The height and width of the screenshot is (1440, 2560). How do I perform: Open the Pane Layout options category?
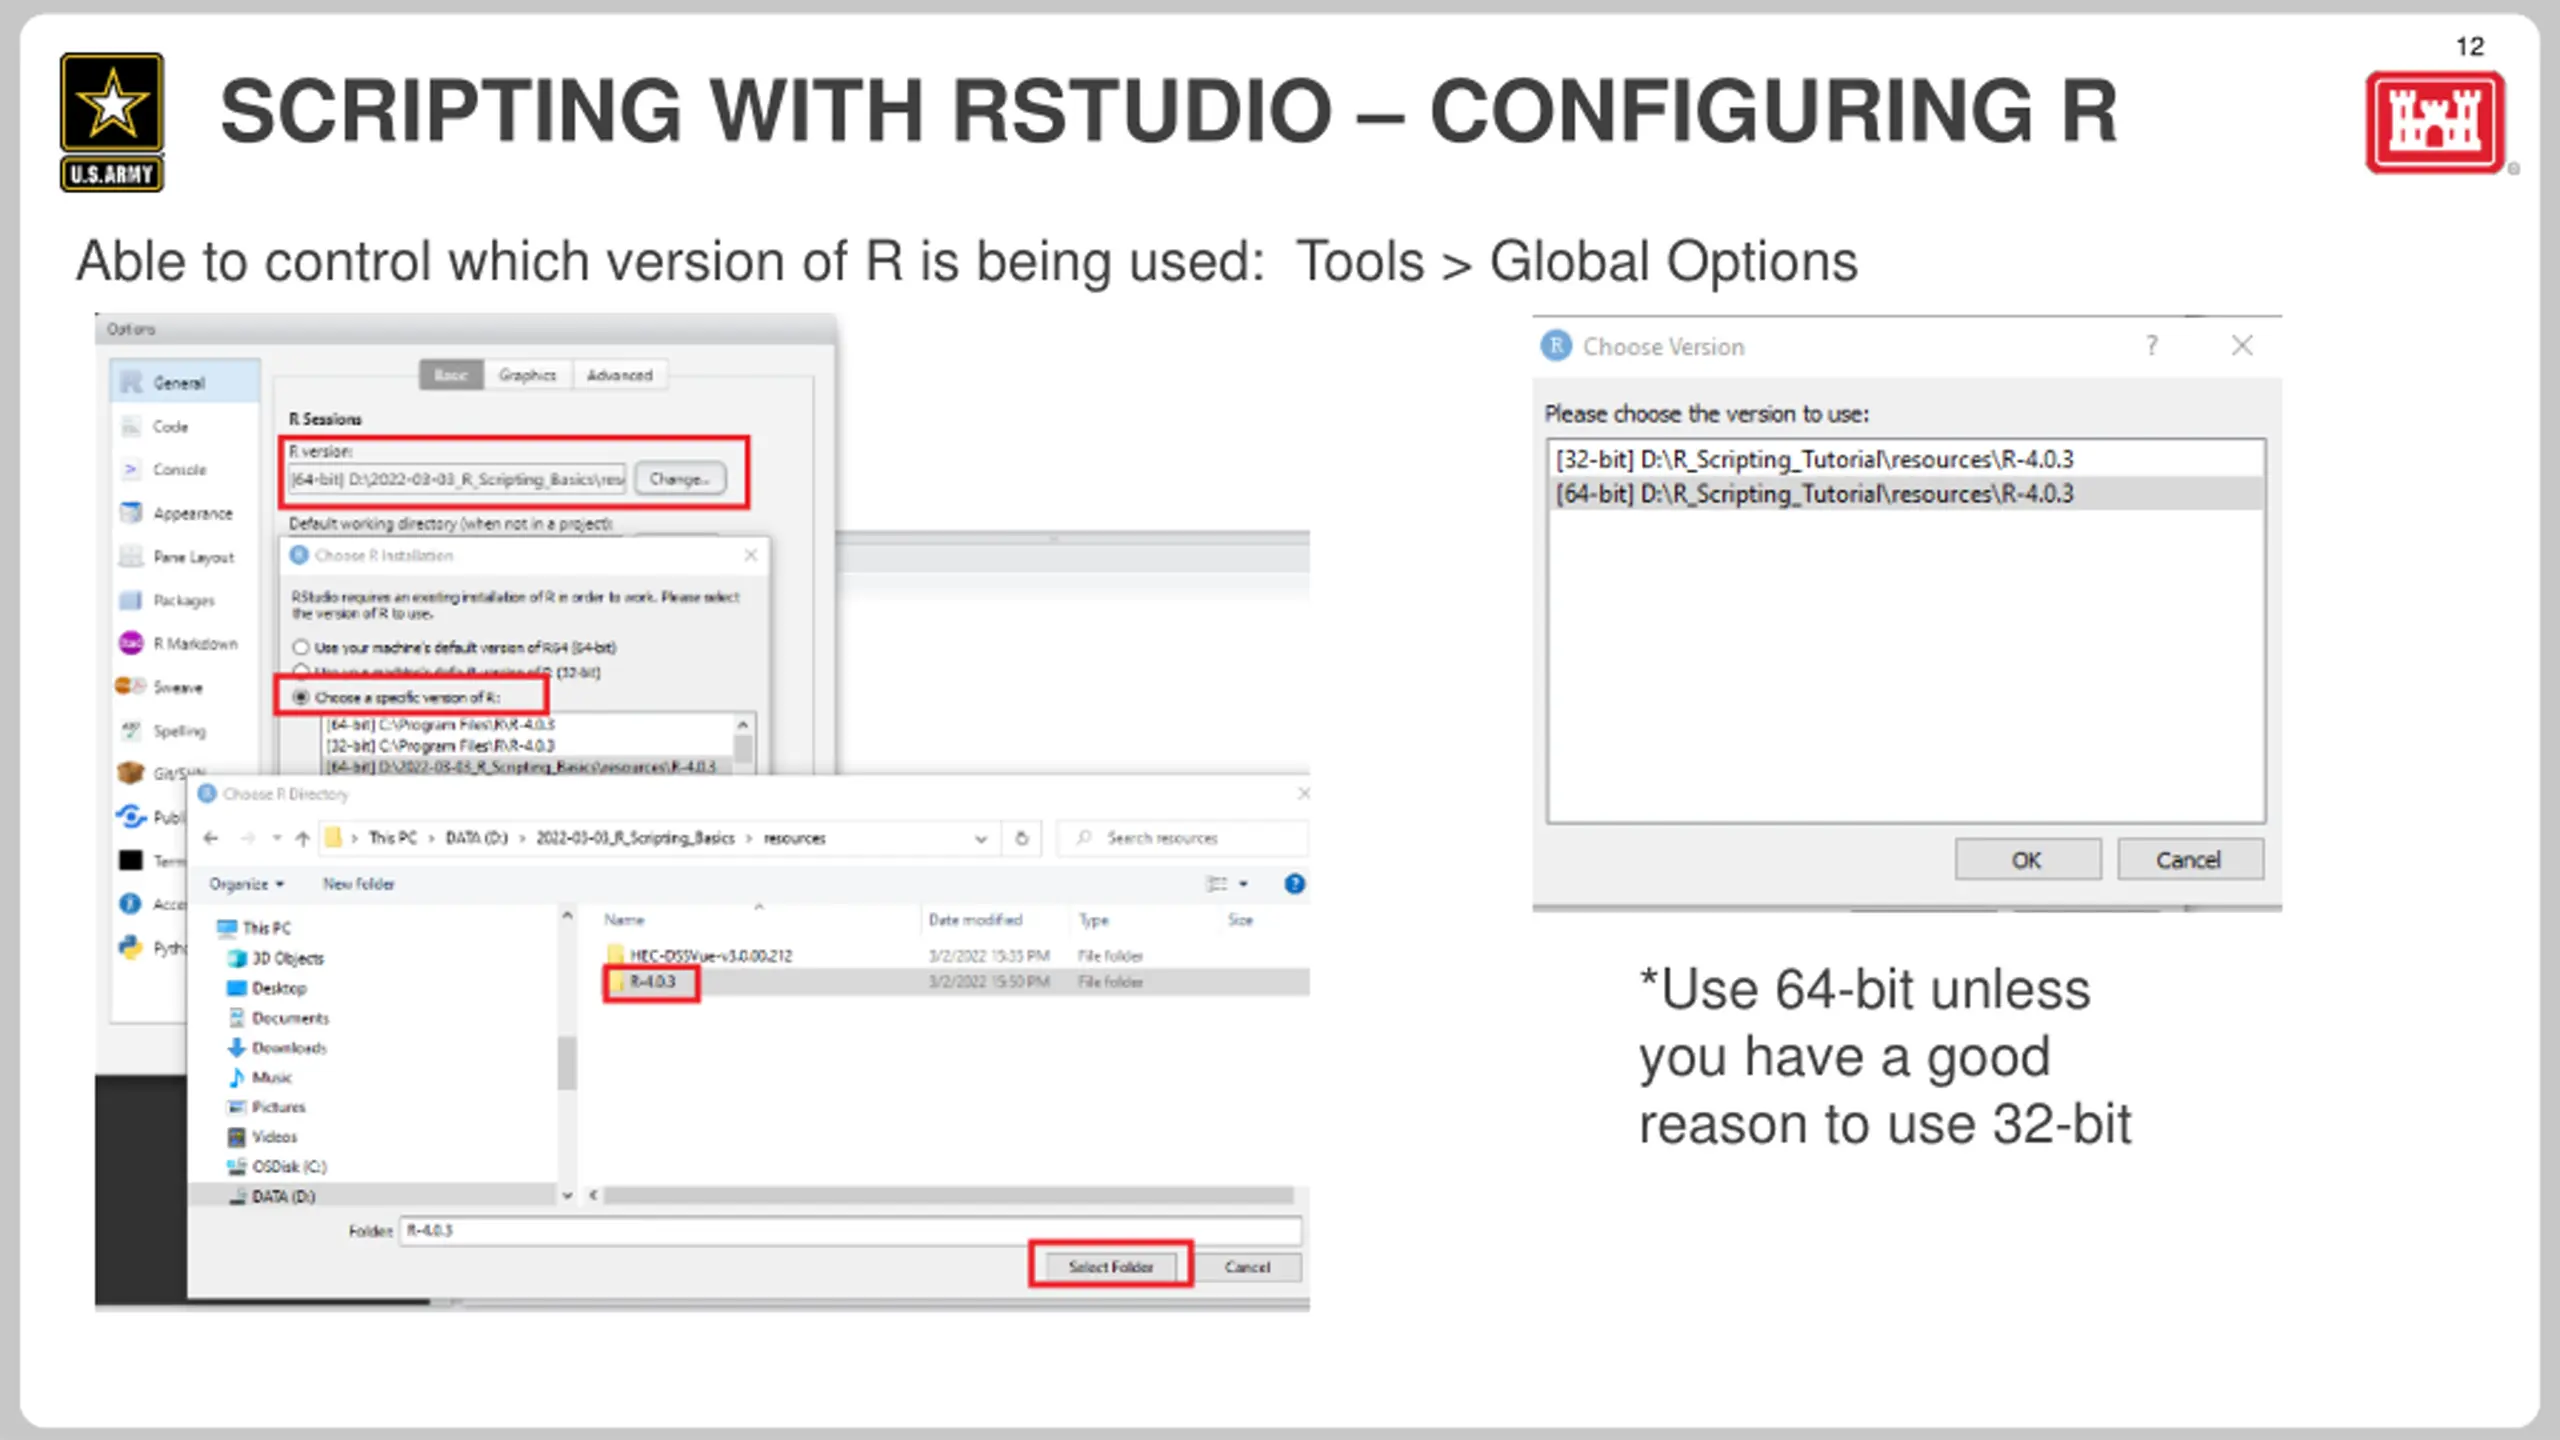pyautogui.click(x=193, y=557)
